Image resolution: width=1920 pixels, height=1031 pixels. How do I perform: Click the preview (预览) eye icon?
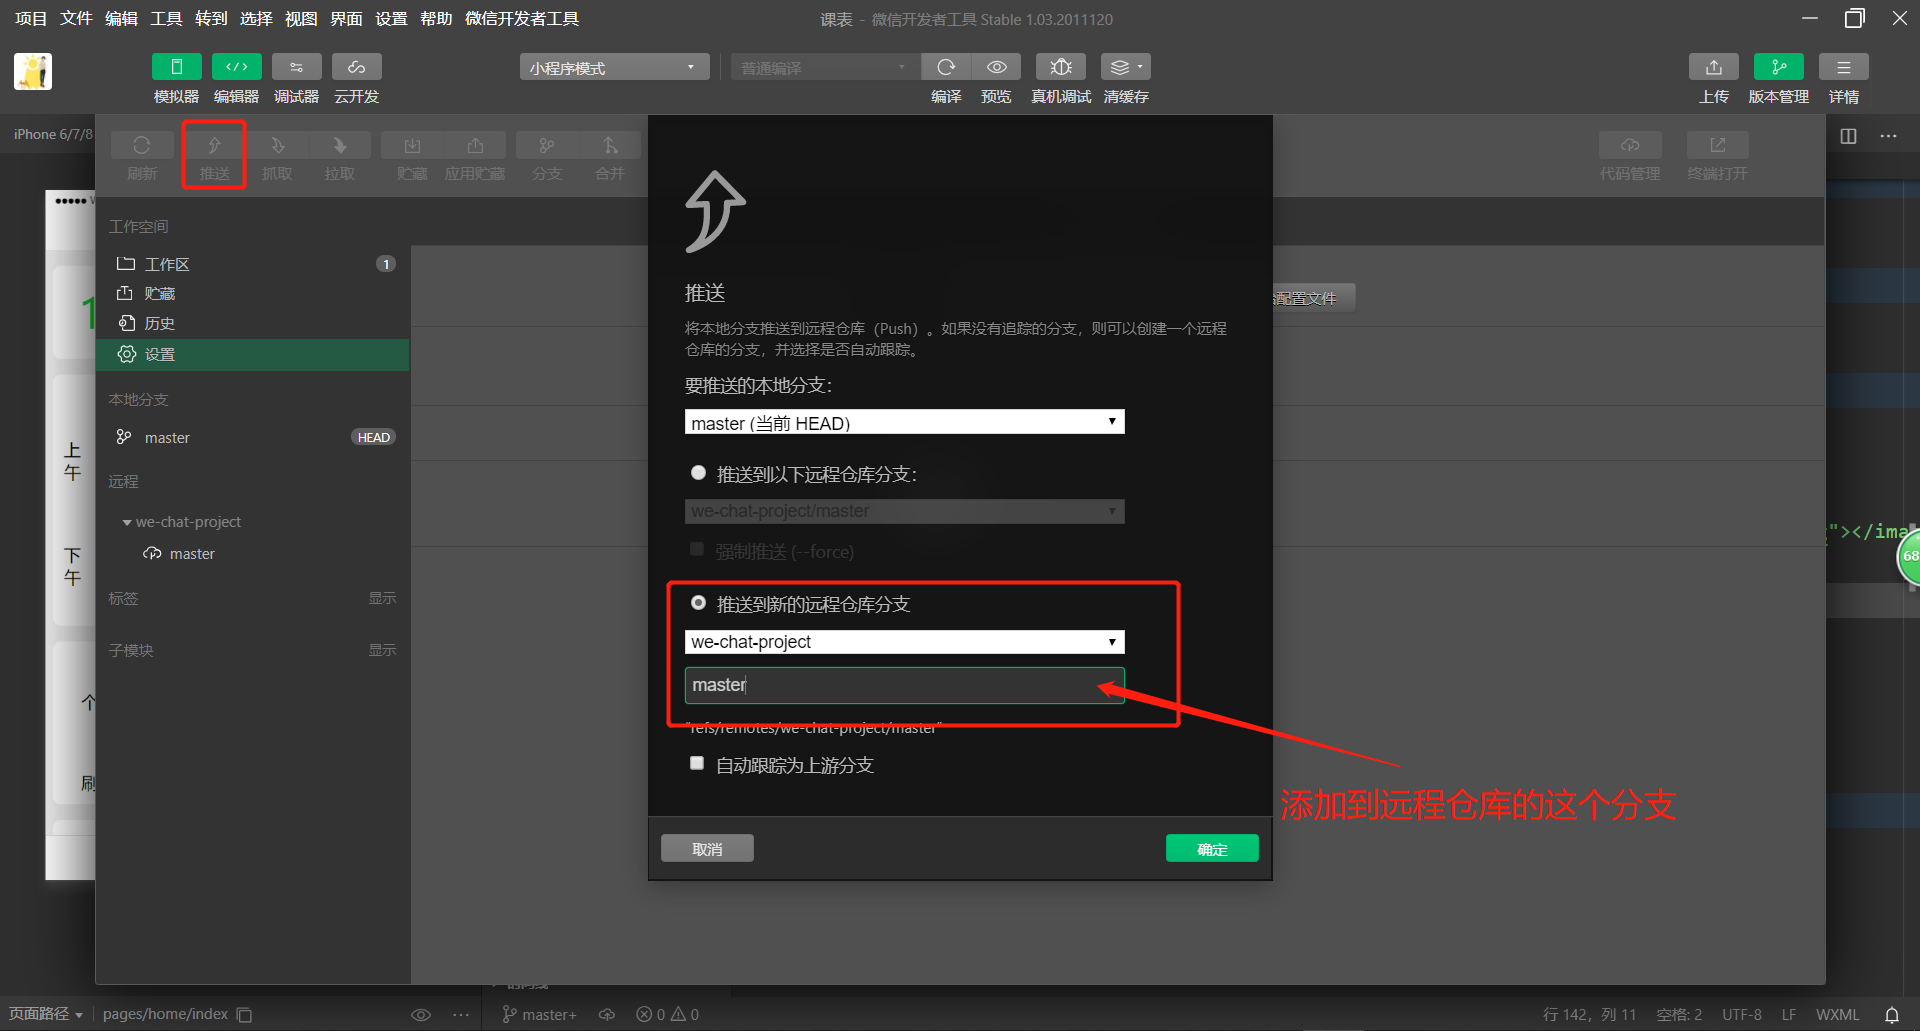coord(996,67)
